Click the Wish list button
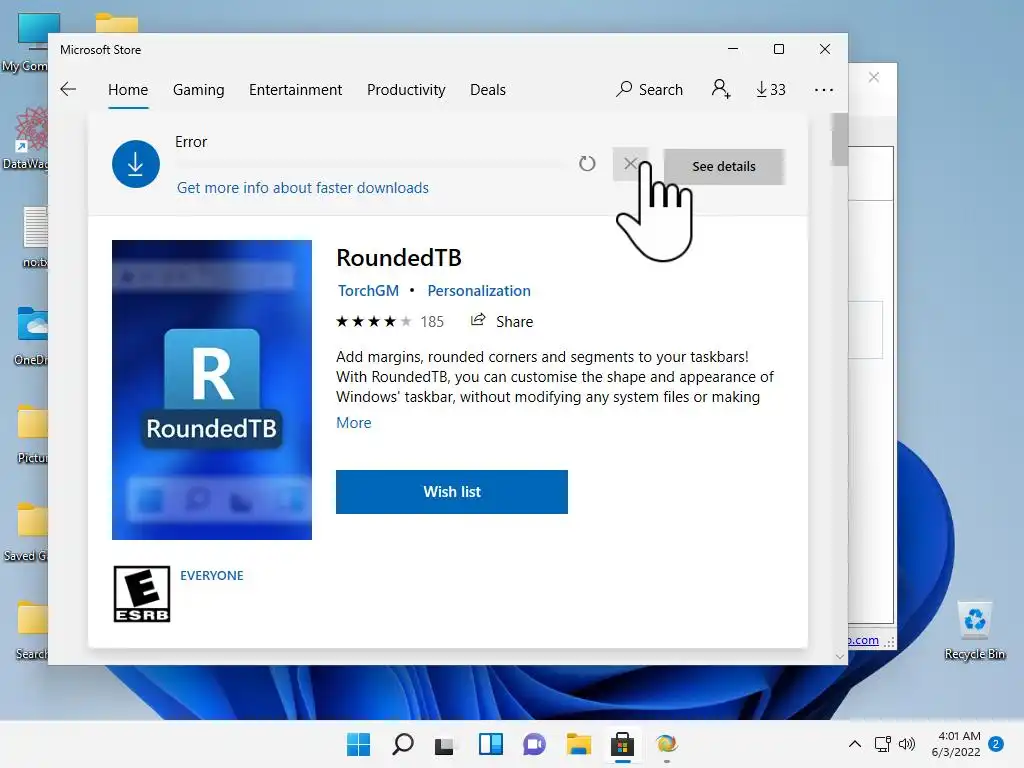This screenshot has height=768, width=1024. point(452,492)
